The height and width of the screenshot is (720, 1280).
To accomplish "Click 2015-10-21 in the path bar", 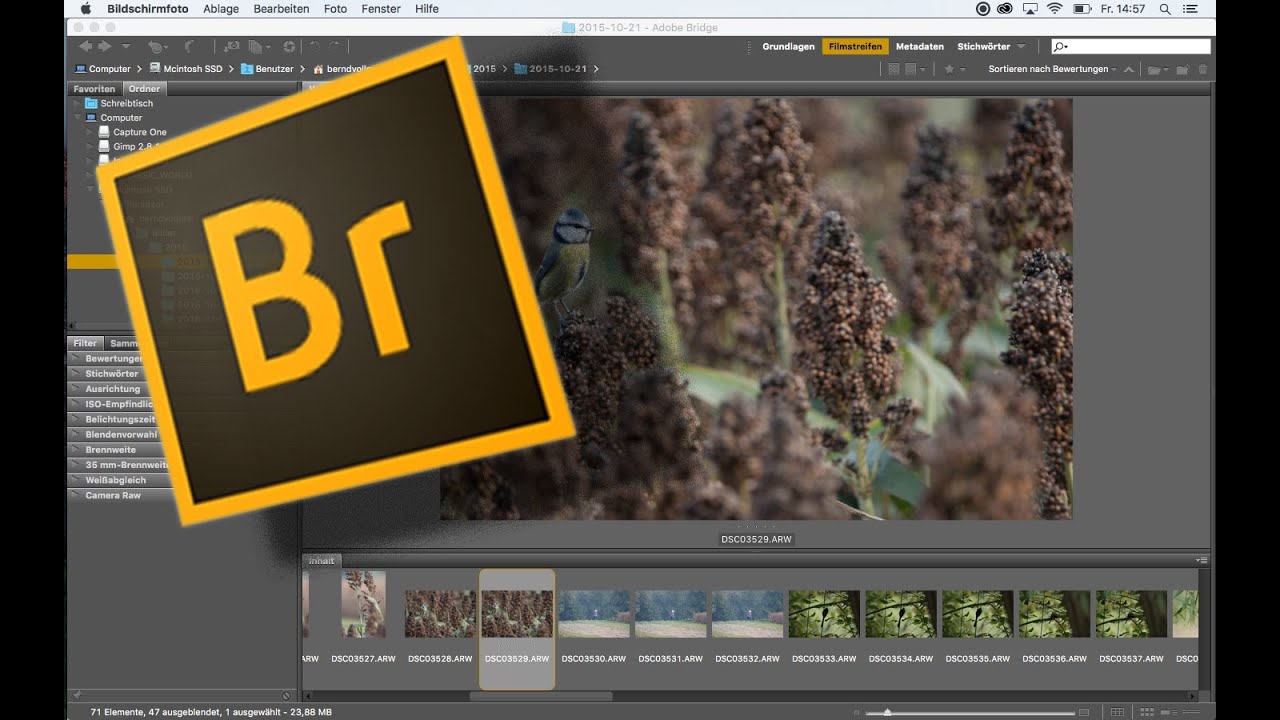I will tap(551, 69).
